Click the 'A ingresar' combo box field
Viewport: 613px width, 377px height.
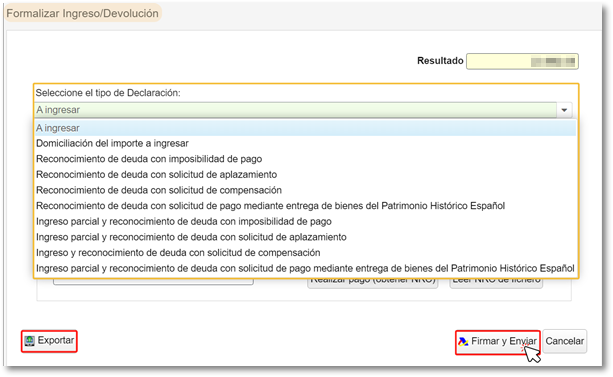click(296, 110)
